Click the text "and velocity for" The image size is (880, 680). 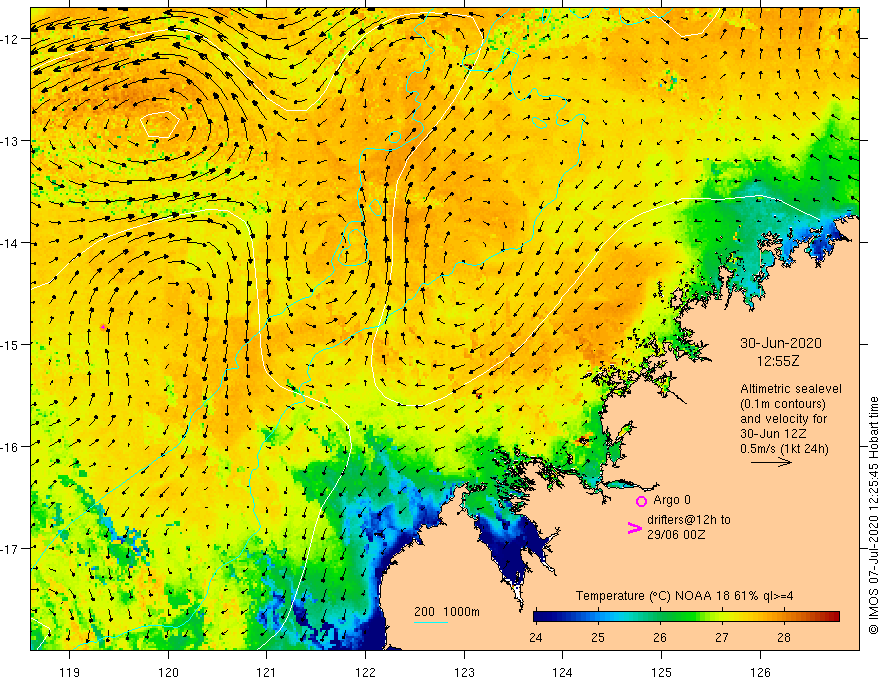coord(783,419)
